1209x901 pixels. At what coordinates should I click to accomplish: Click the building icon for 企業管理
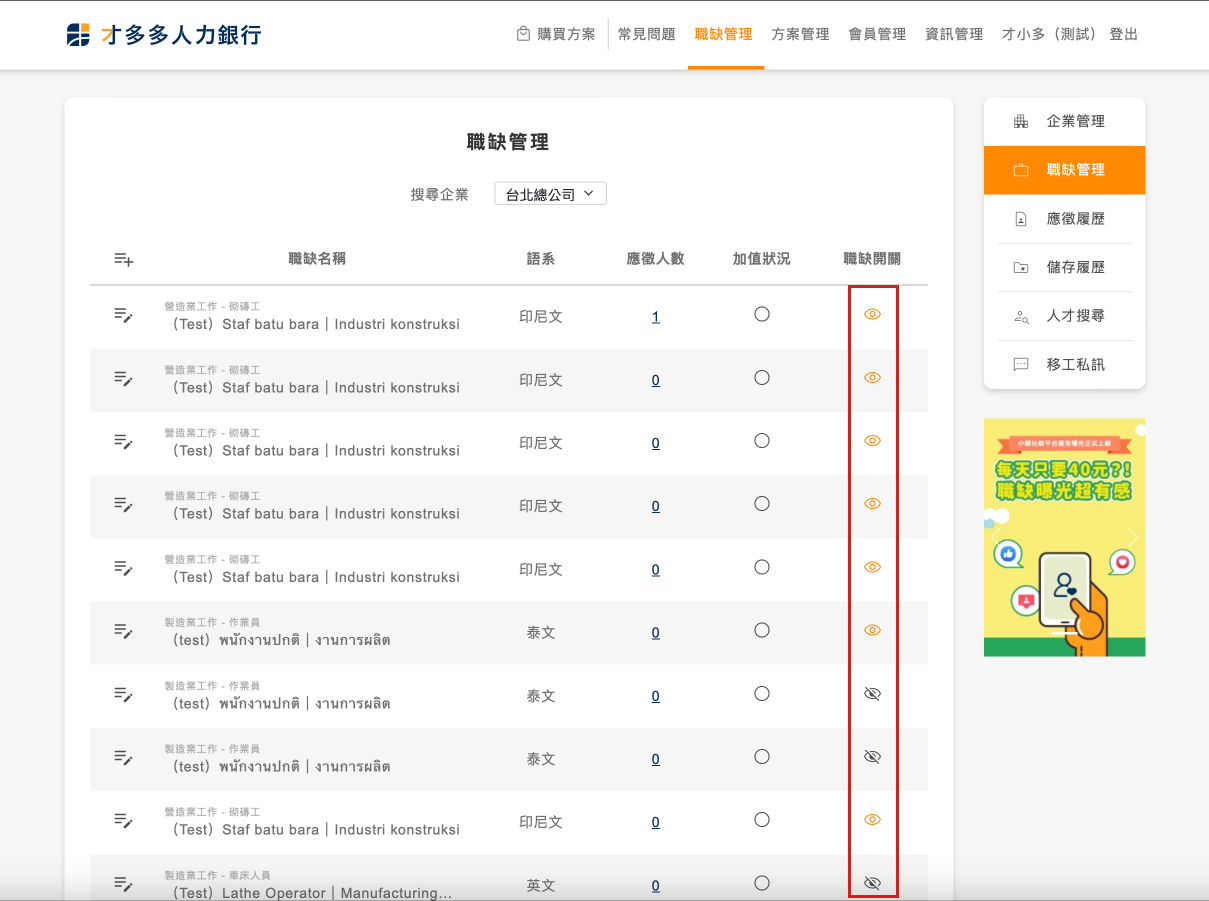click(1020, 121)
